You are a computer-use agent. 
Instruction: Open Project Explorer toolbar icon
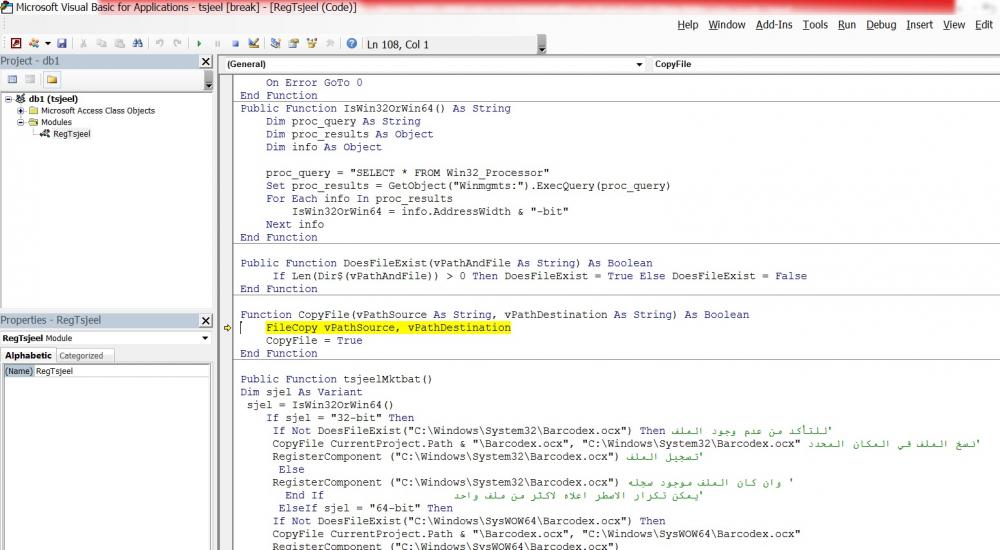point(276,44)
